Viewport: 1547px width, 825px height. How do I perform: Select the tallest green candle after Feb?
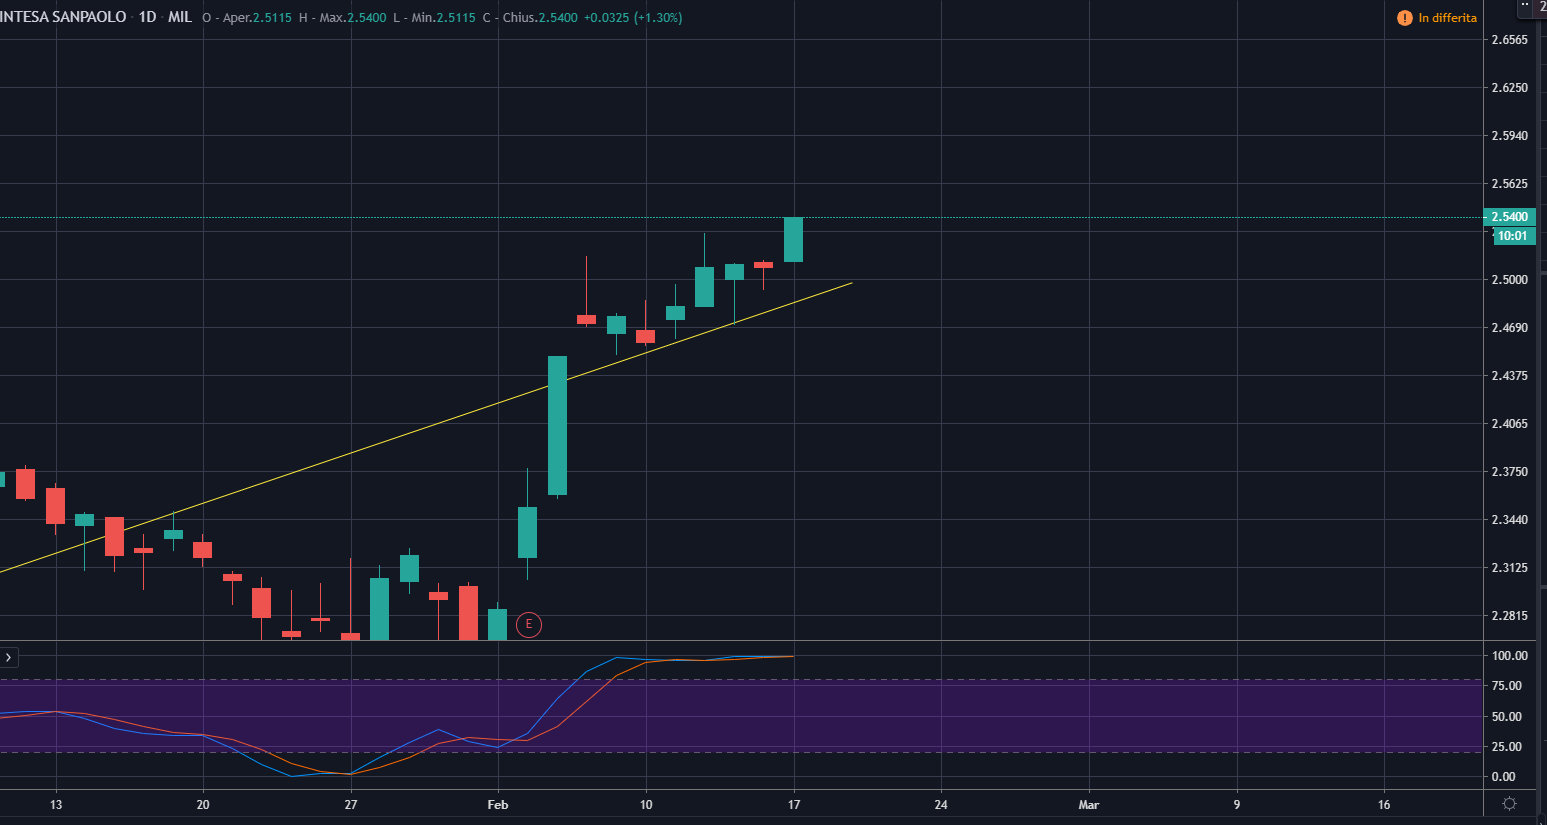557,425
